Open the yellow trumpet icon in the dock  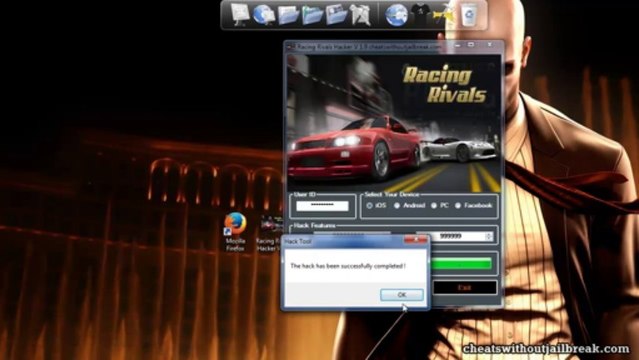tap(443, 15)
